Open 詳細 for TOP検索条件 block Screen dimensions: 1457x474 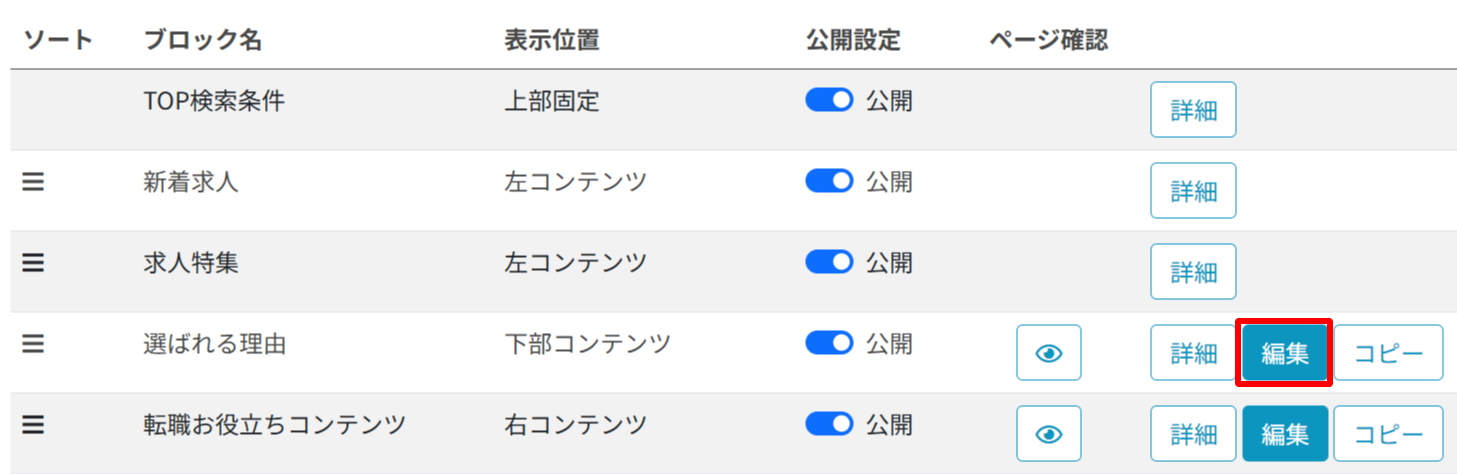[1193, 110]
